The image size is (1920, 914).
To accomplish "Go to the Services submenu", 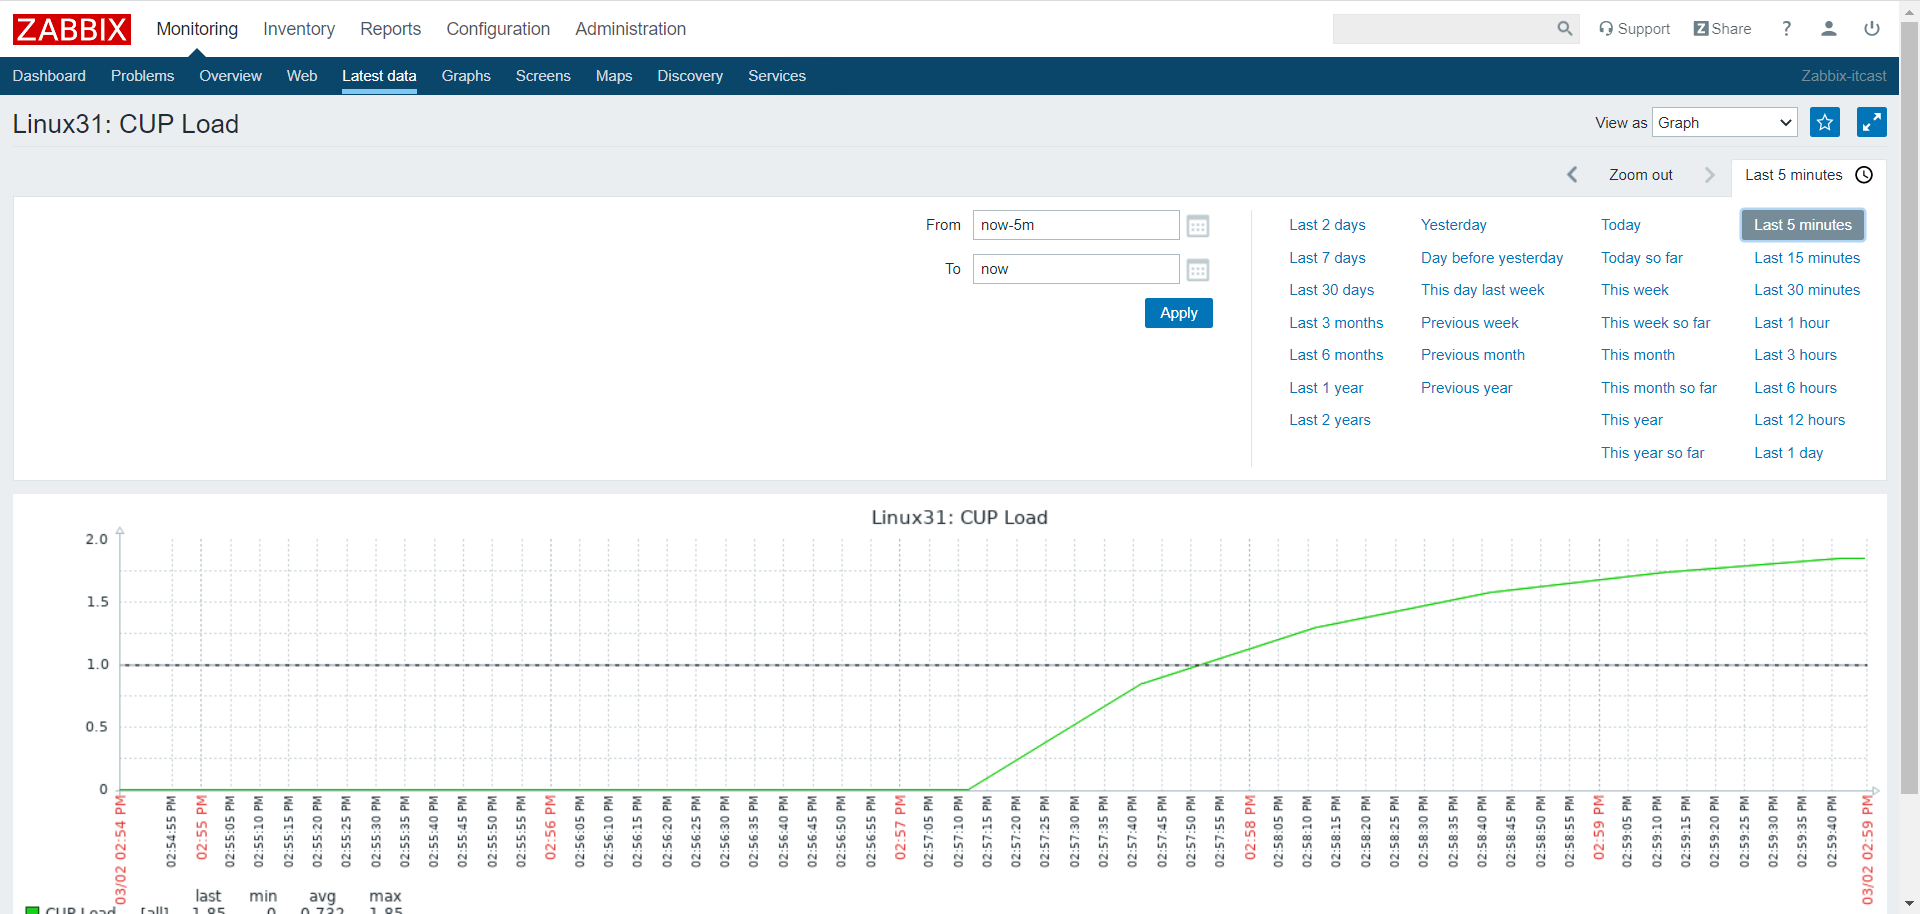I will coord(777,76).
